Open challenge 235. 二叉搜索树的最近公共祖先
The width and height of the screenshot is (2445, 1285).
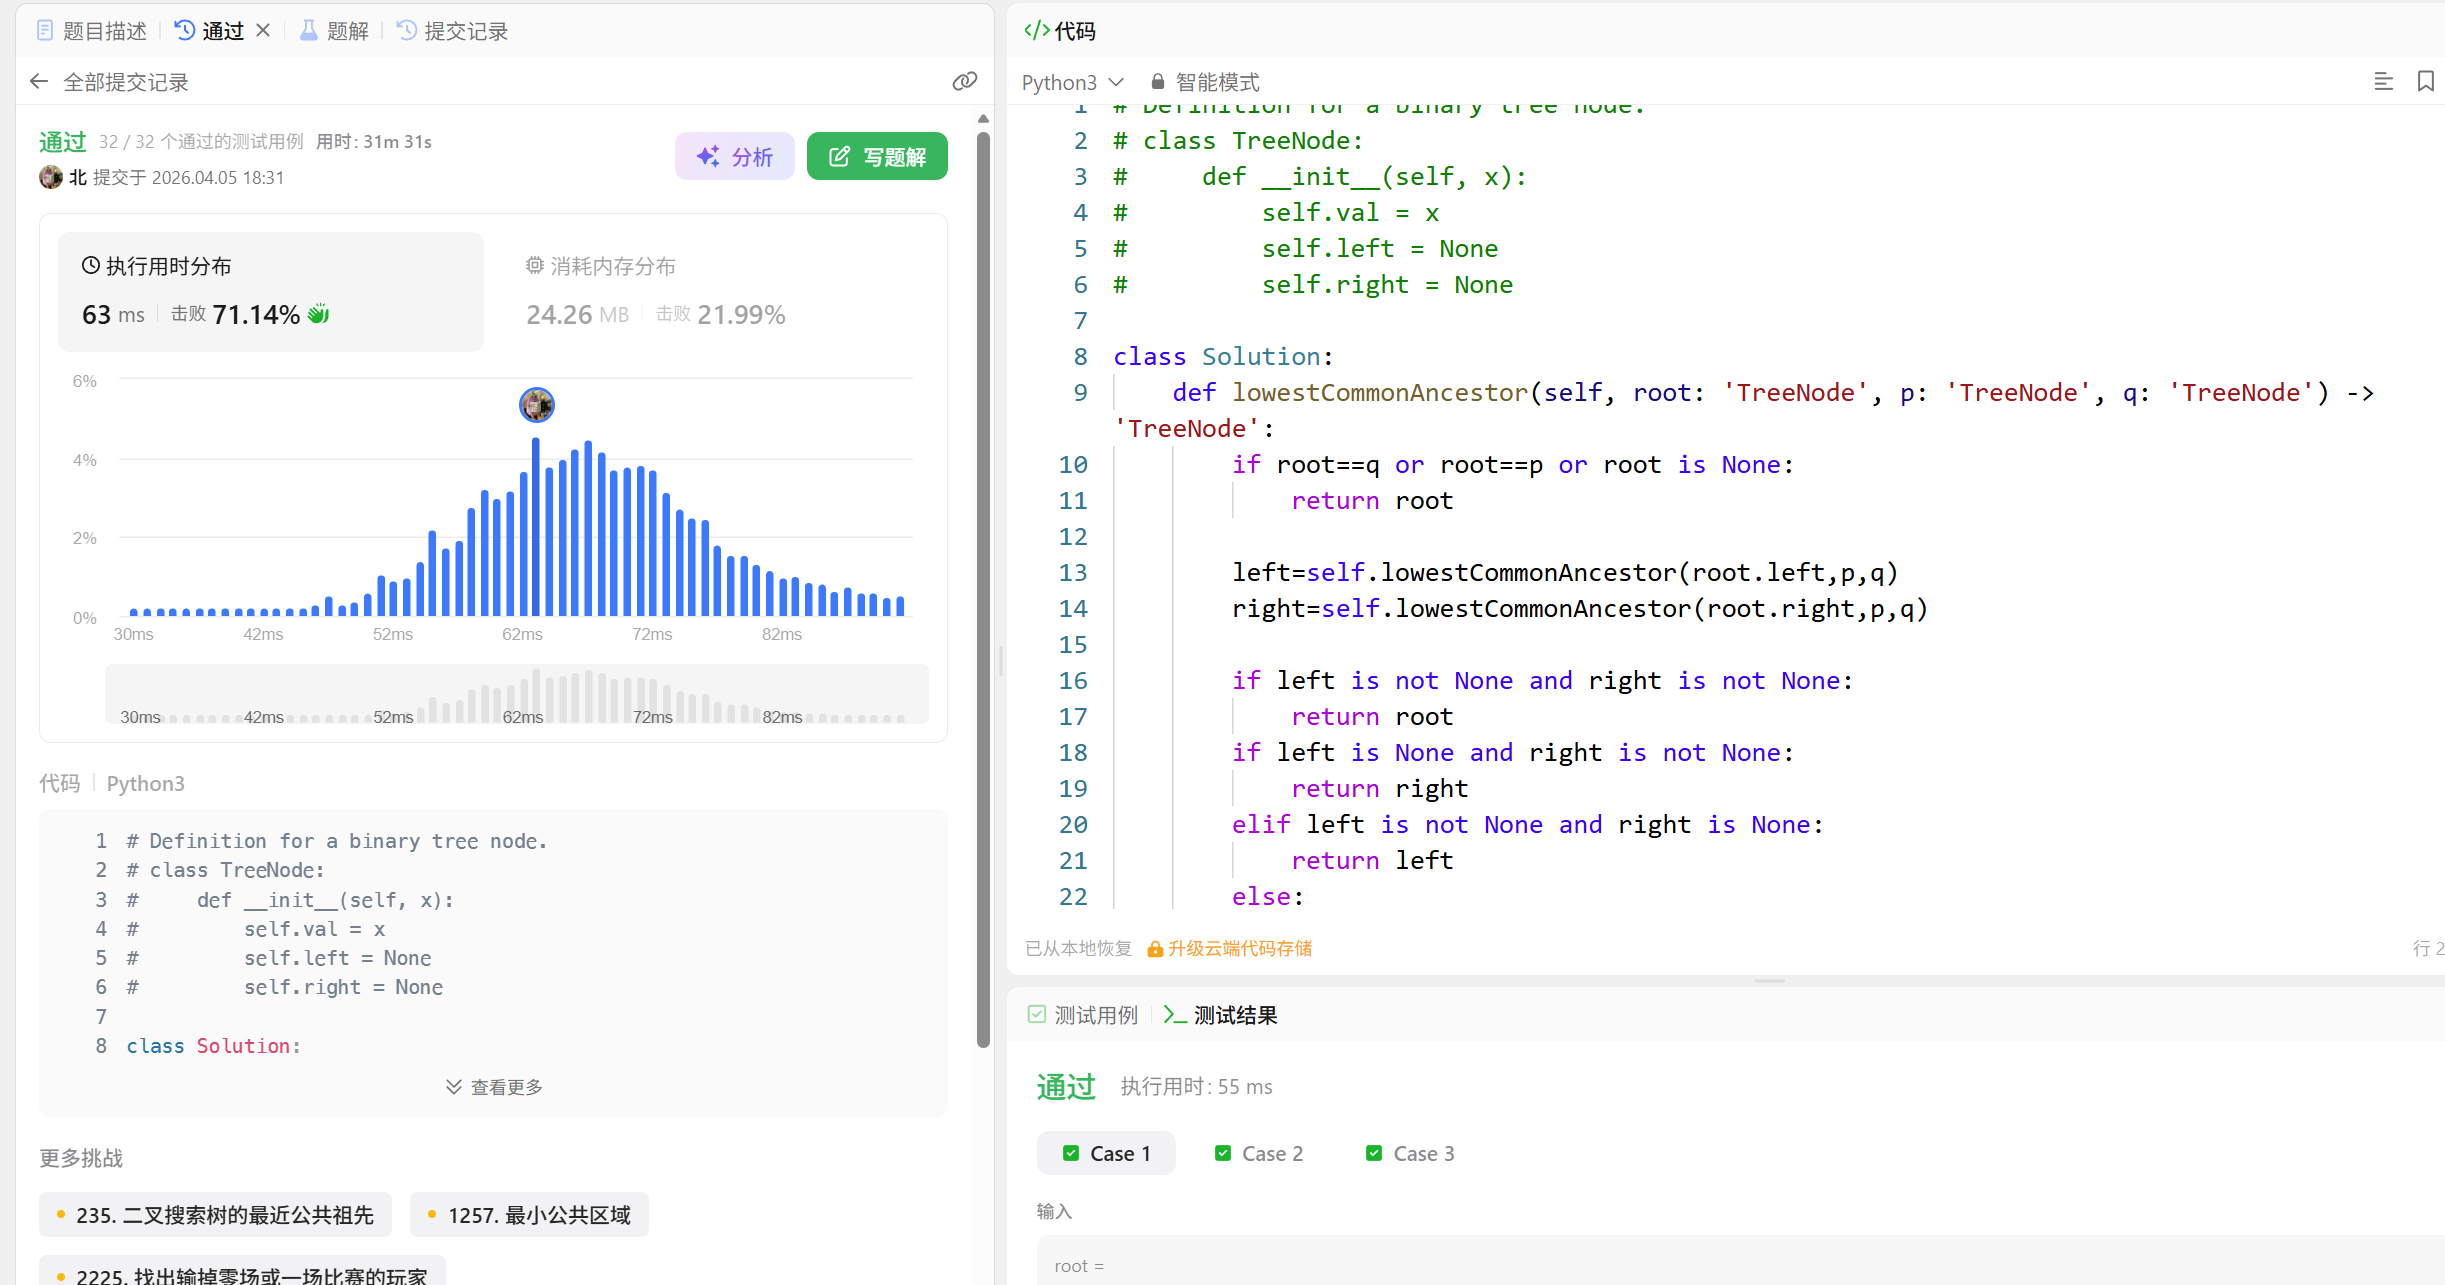click(215, 1215)
